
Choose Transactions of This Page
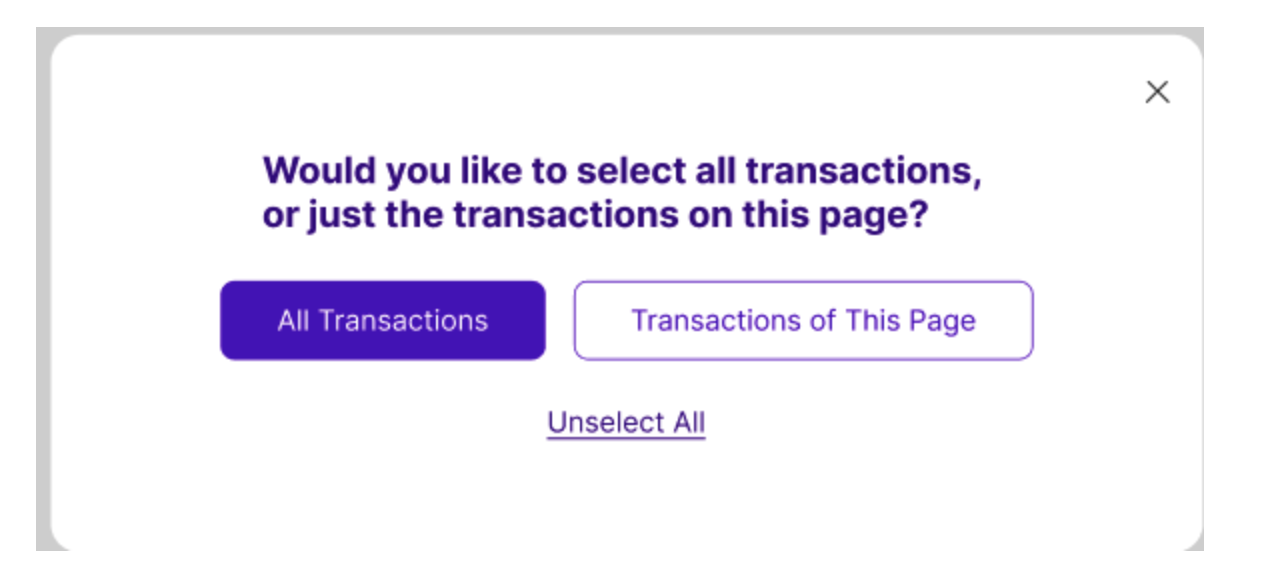click(803, 320)
